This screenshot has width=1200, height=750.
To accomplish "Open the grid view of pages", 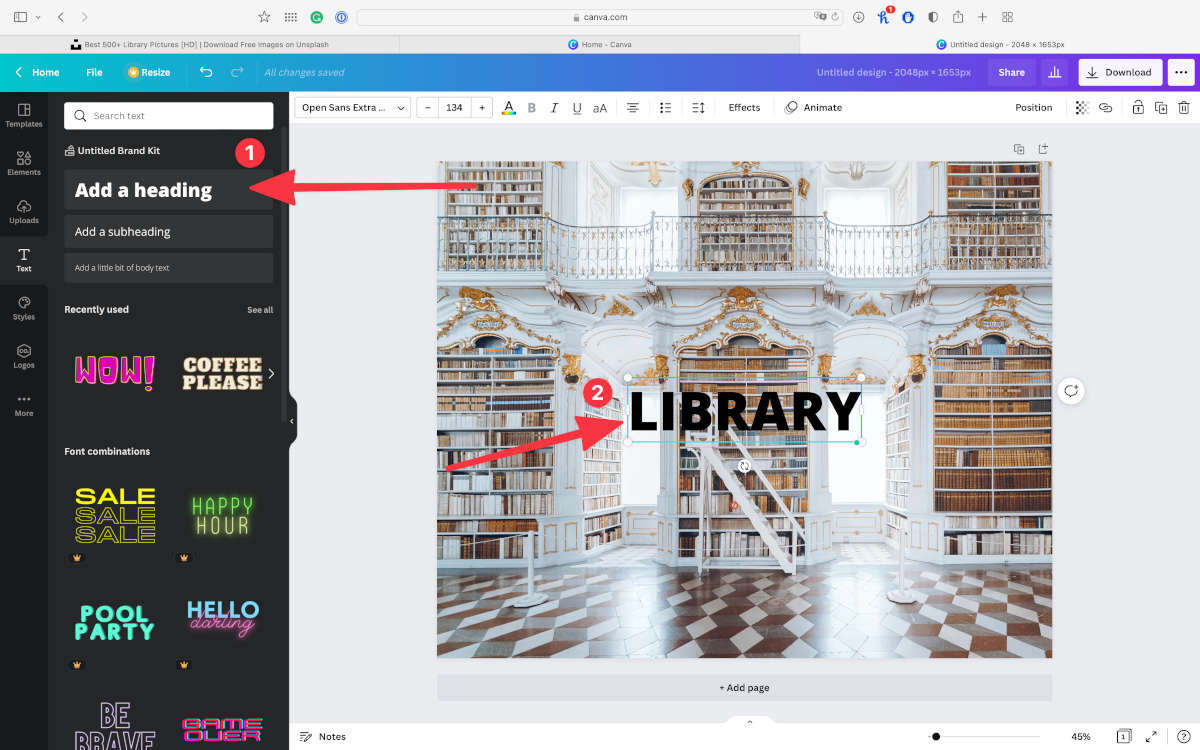I will (1124, 737).
